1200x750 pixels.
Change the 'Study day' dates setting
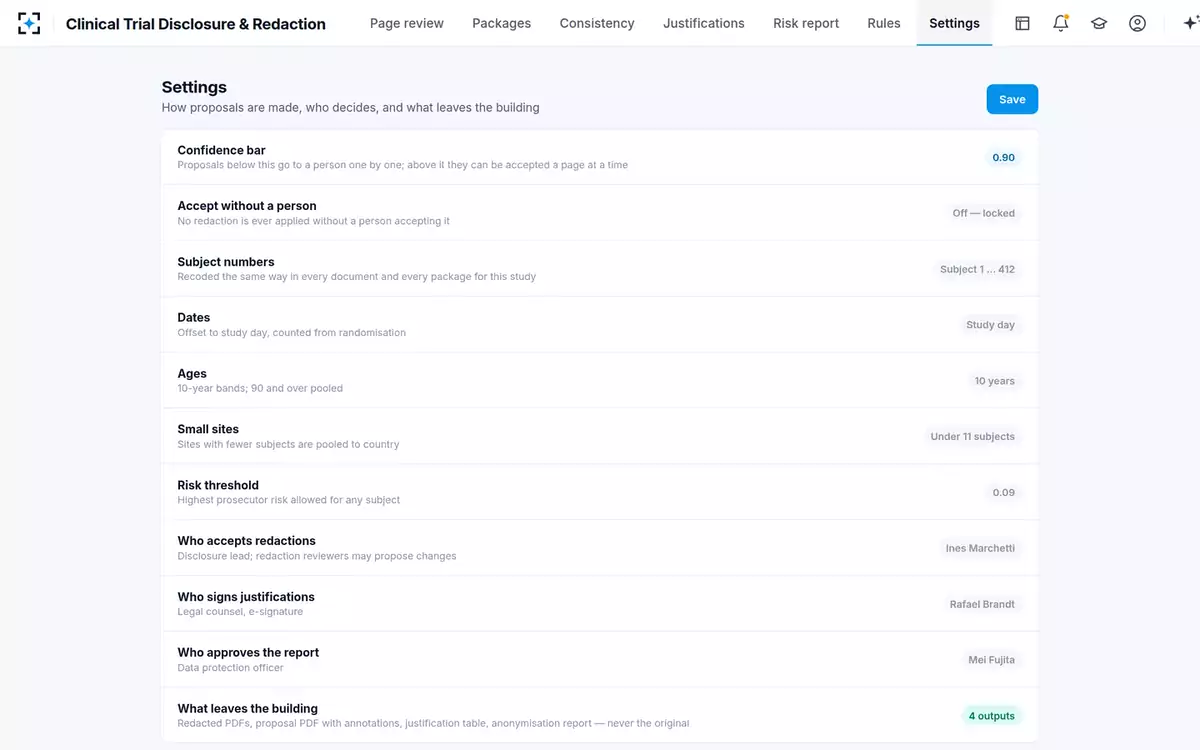990,325
